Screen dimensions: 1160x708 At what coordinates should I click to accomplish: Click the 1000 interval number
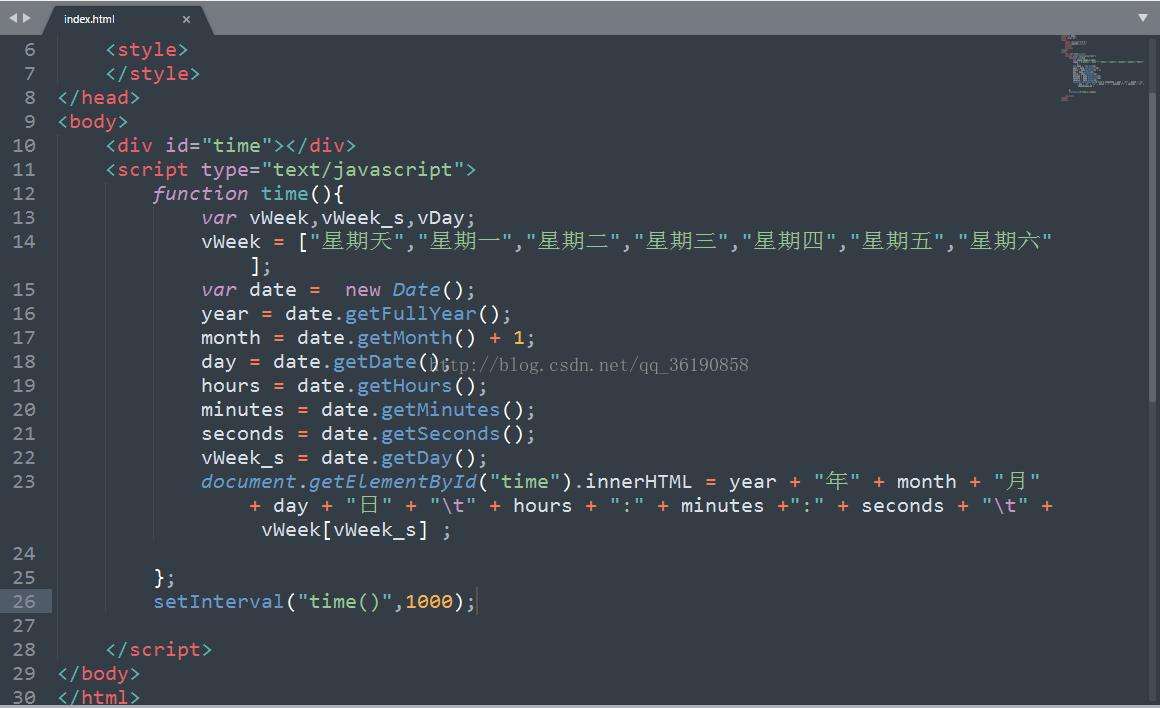[x=429, y=602]
